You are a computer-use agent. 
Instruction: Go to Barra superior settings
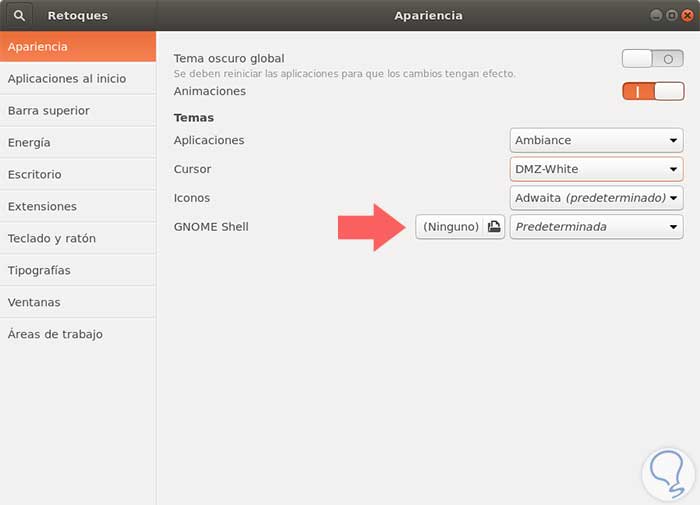(x=78, y=110)
